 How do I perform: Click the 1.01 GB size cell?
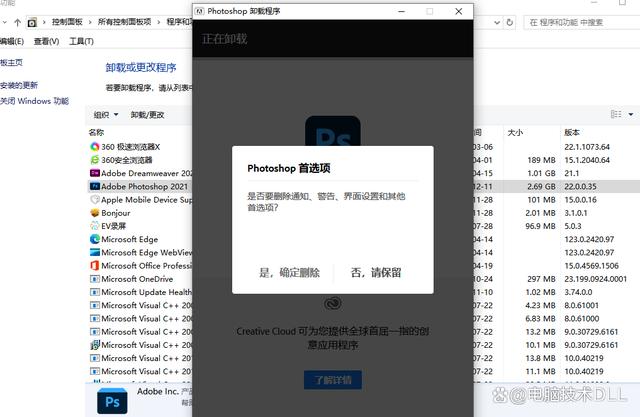tap(541, 173)
